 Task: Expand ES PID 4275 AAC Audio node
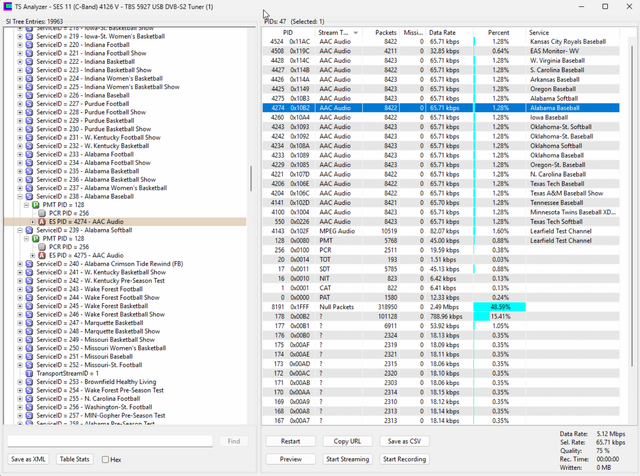(x=33, y=256)
